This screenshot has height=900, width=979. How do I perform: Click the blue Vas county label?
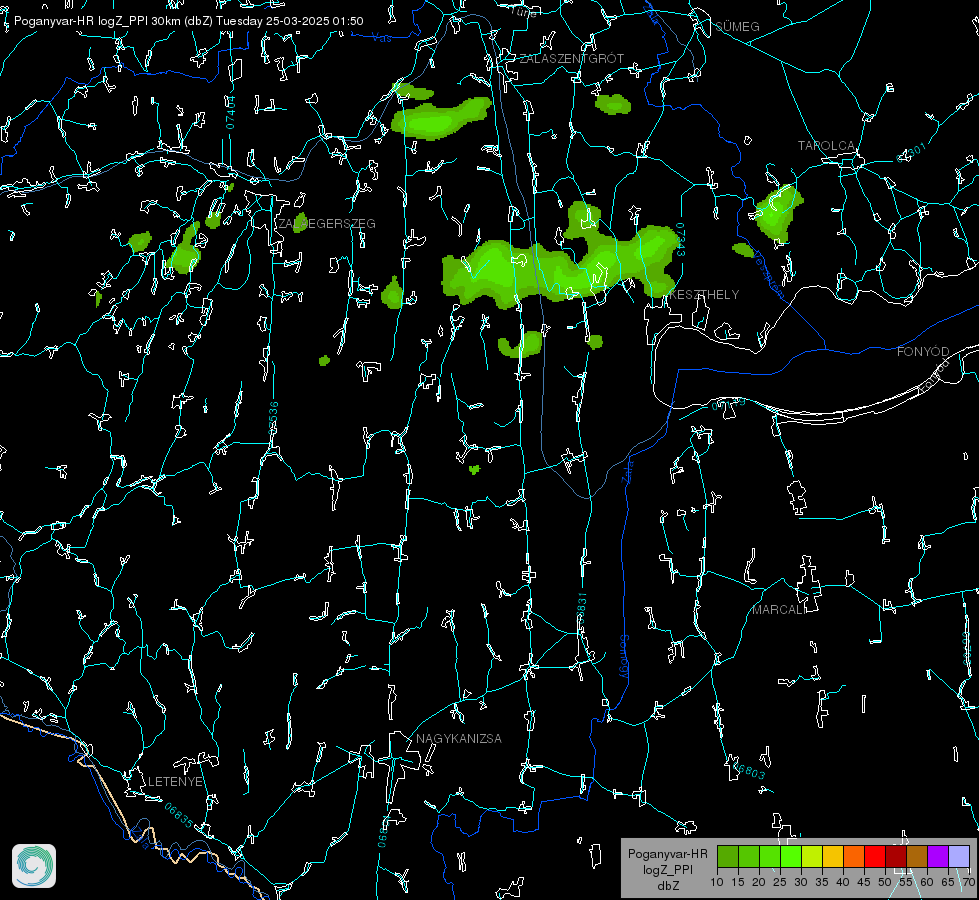point(382,39)
